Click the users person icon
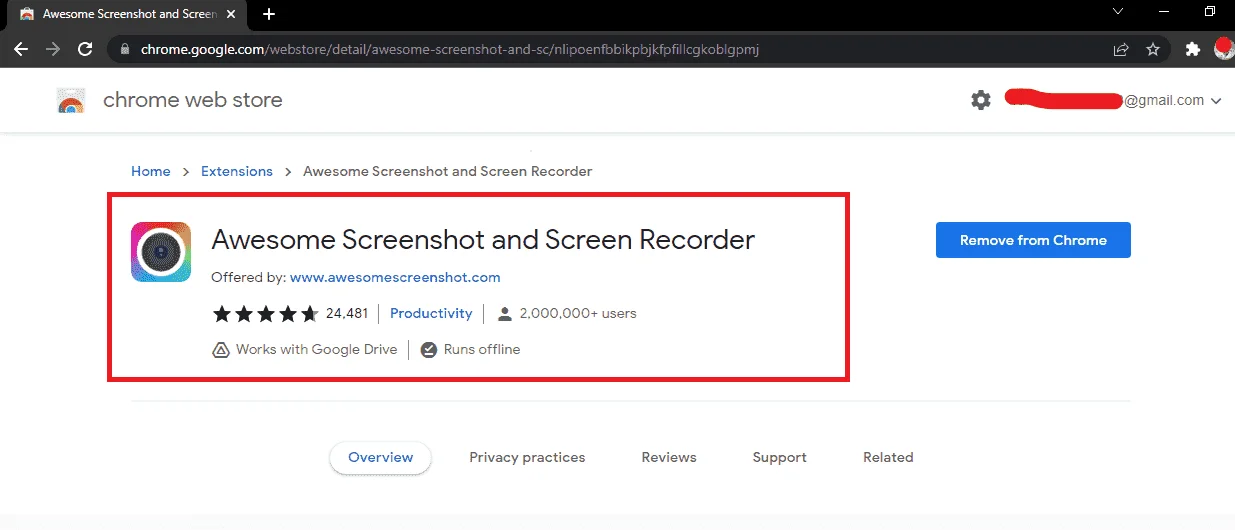The image size is (1235, 530). coord(505,314)
